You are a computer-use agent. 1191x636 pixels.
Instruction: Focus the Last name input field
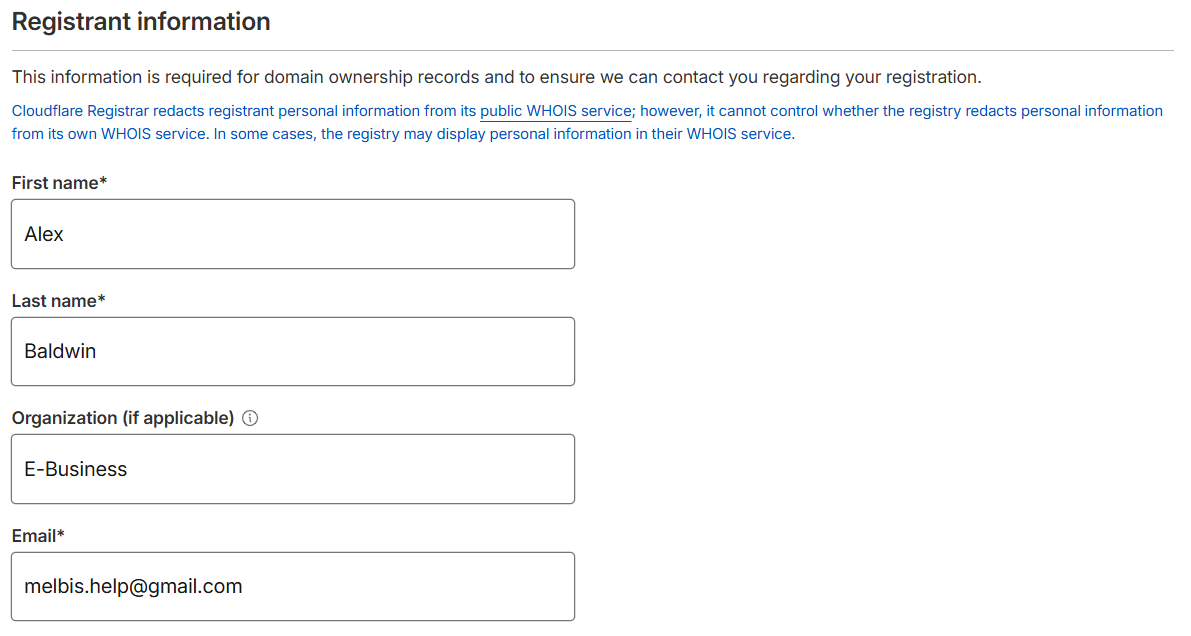(293, 351)
